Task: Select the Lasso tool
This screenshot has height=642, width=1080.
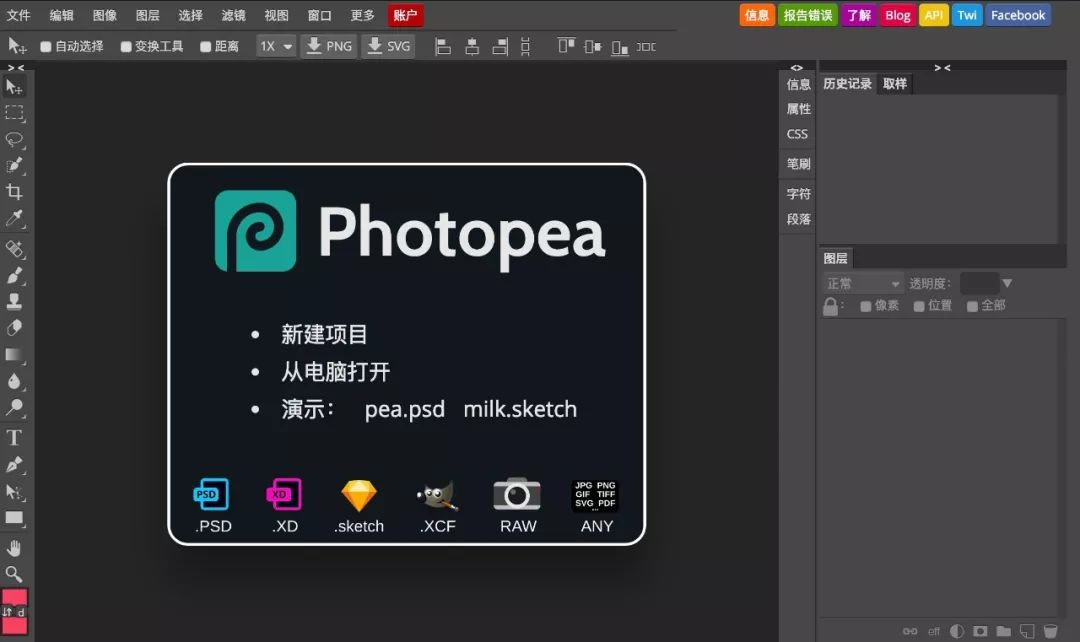Action: (x=14, y=139)
